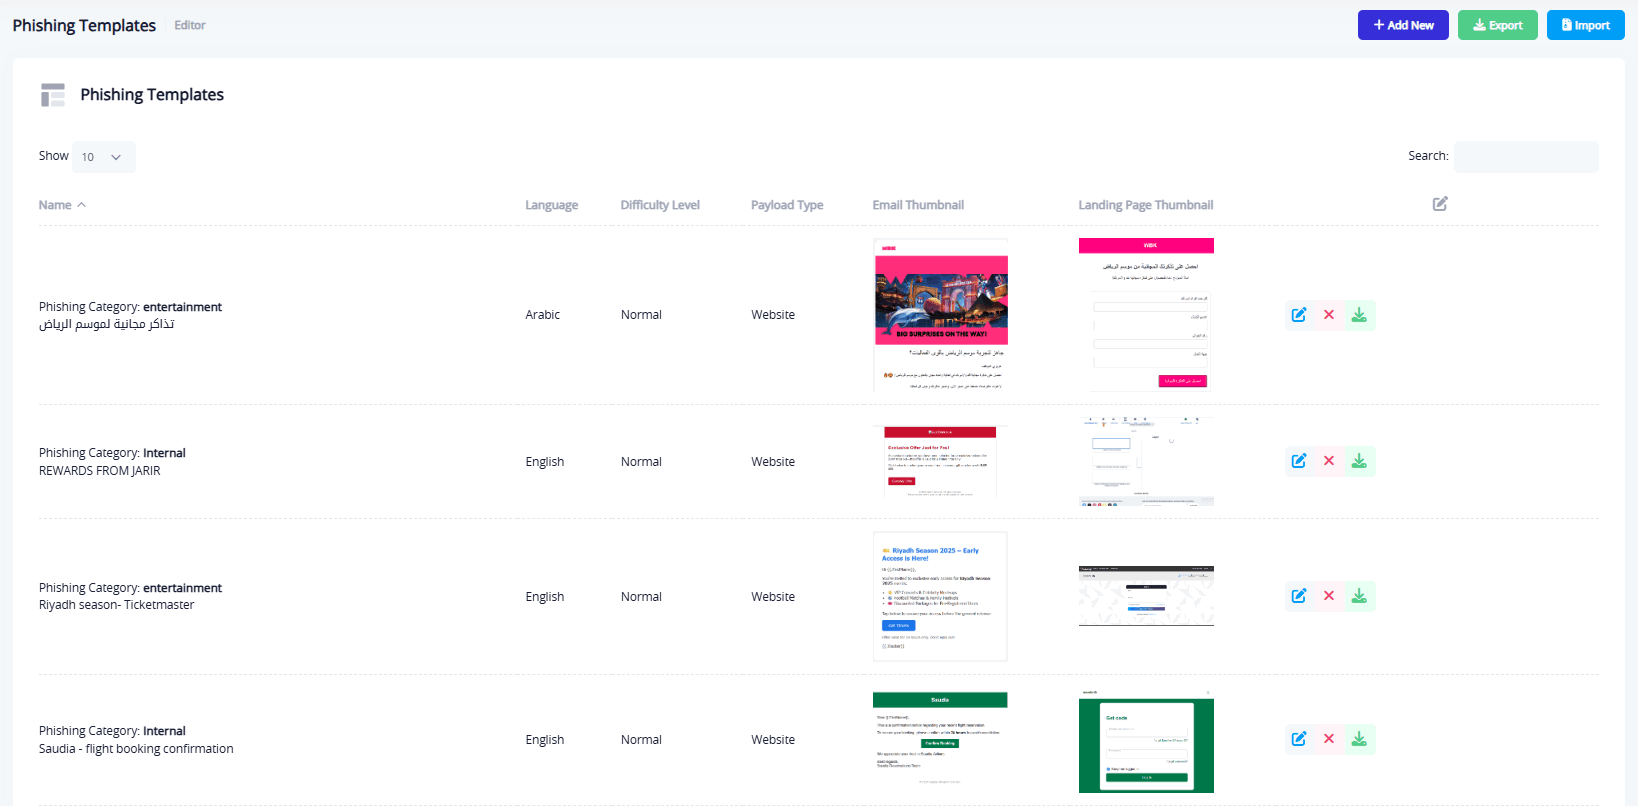Edit the Riyadh season- Ticketmaster template

click(x=1298, y=596)
